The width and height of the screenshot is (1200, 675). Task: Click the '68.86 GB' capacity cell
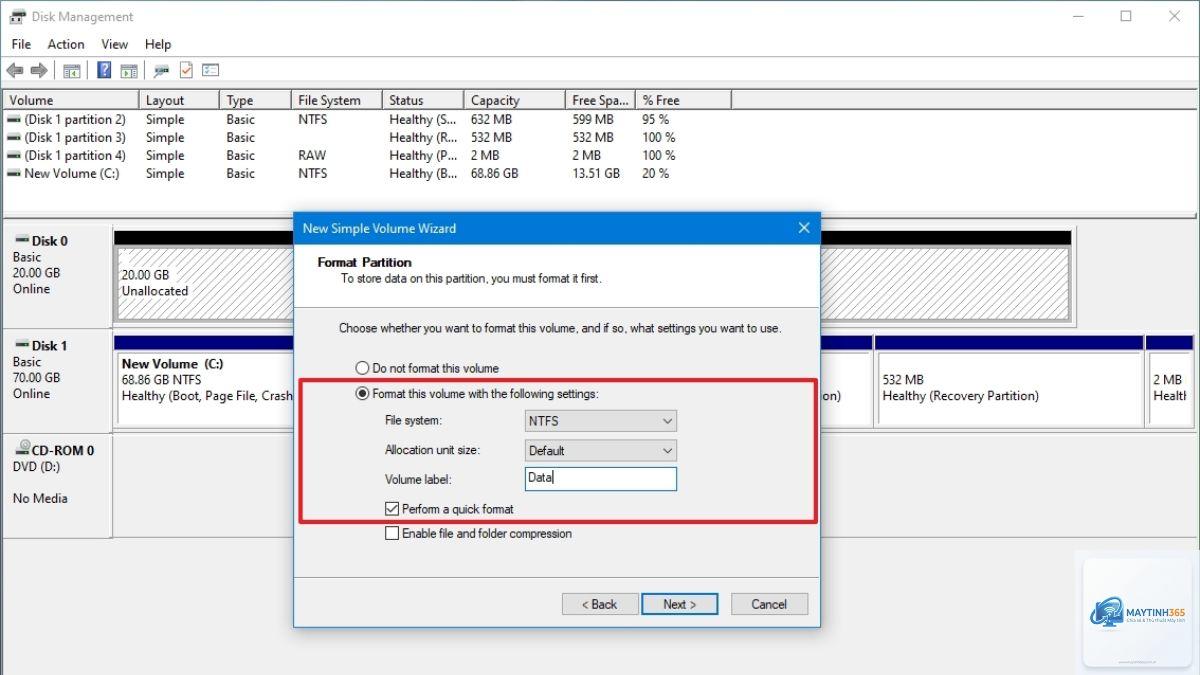tap(494, 173)
